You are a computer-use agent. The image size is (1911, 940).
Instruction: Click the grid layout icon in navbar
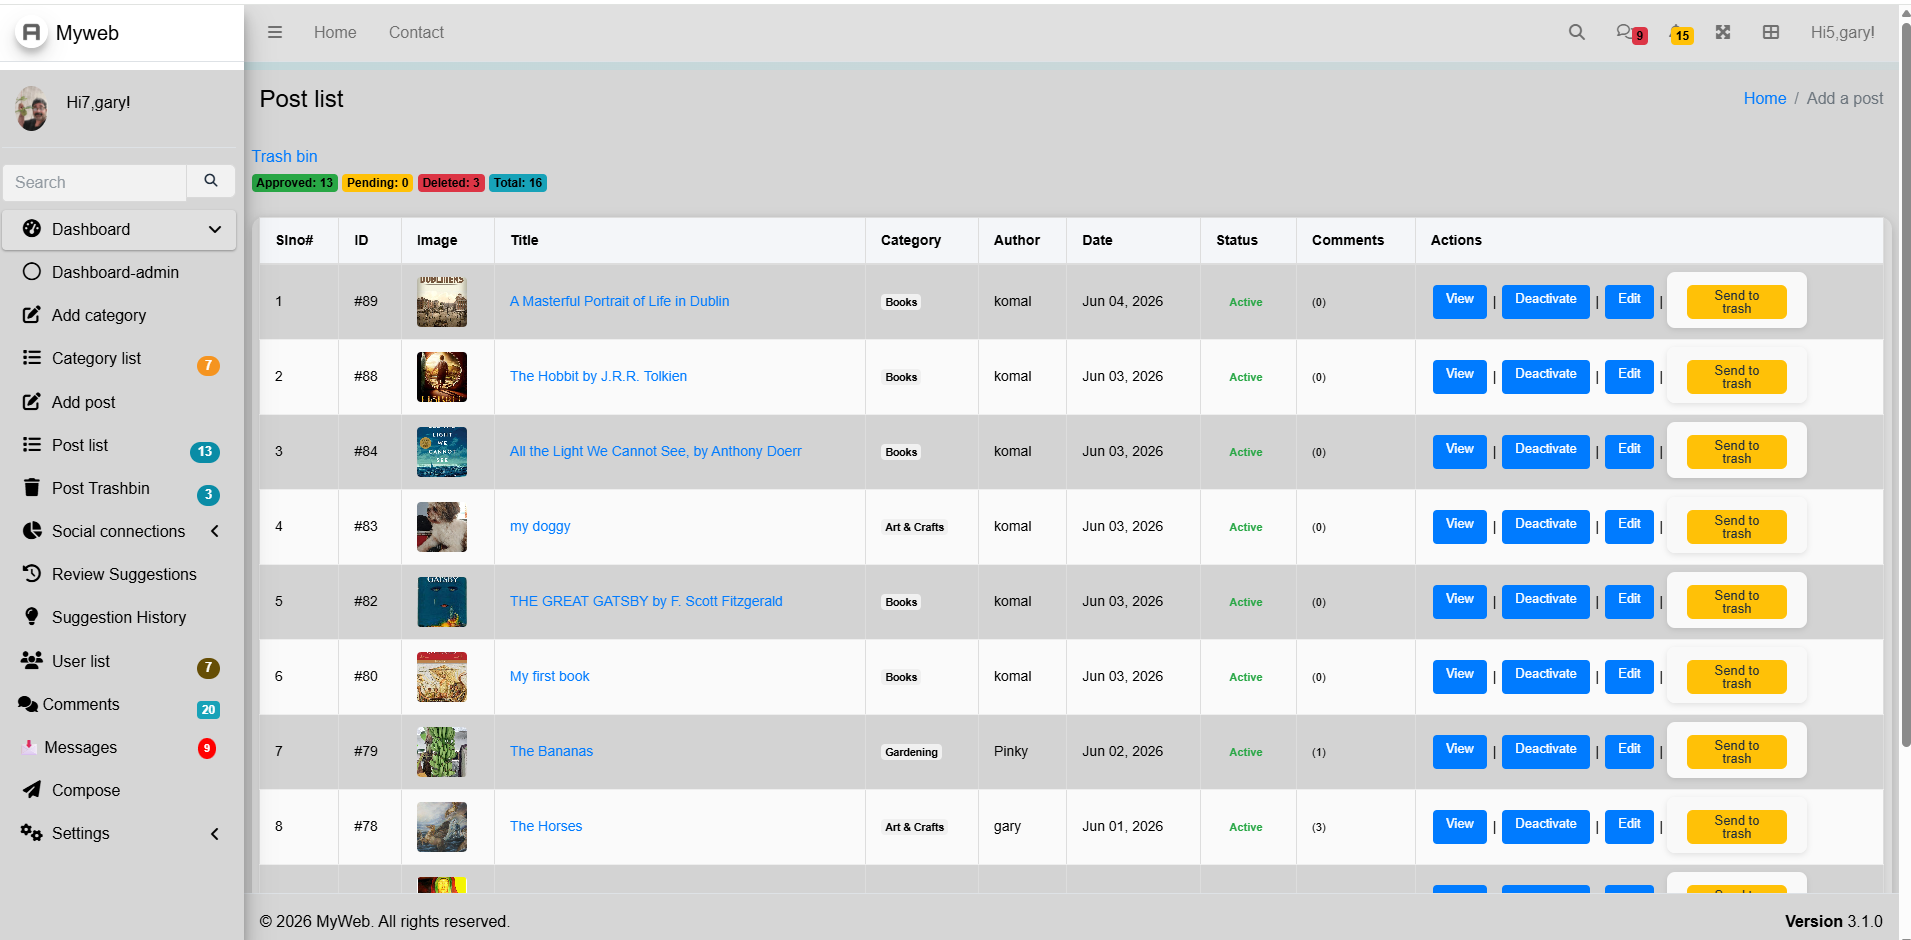pyautogui.click(x=1771, y=32)
